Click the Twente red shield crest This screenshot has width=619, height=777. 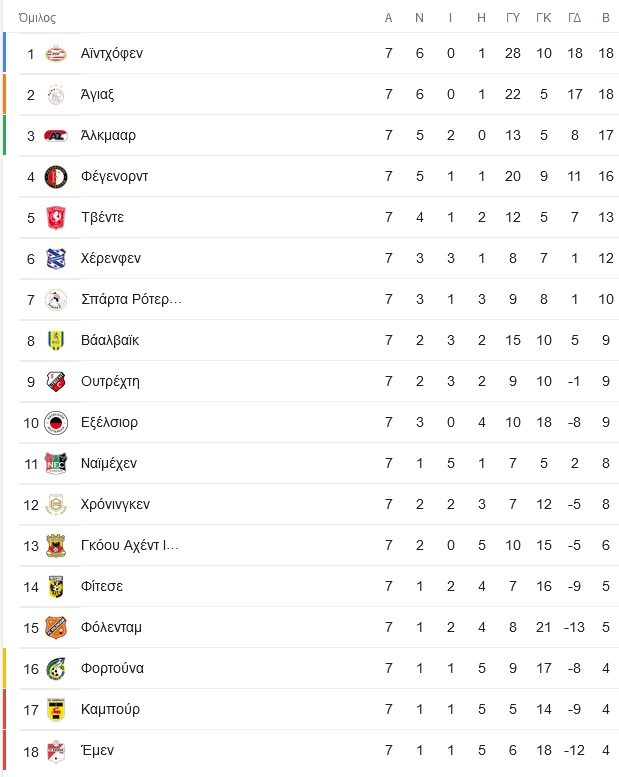[56, 218]
